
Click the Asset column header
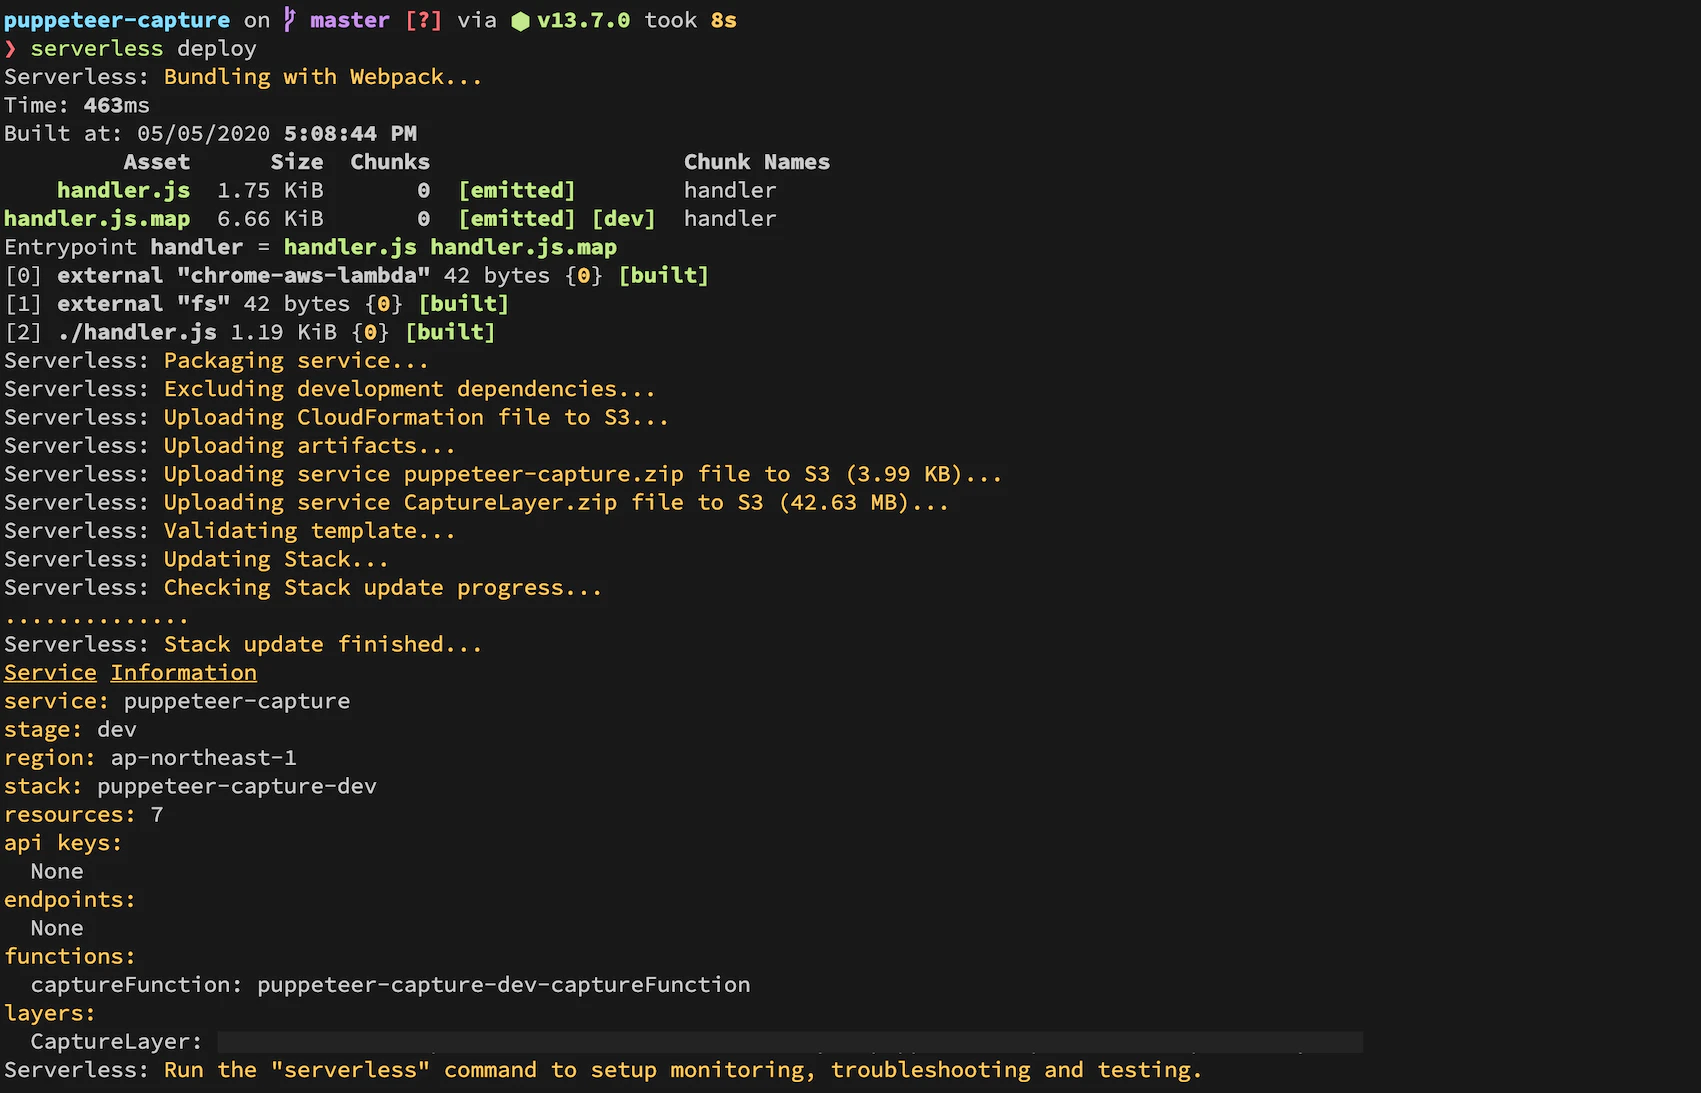157,162
